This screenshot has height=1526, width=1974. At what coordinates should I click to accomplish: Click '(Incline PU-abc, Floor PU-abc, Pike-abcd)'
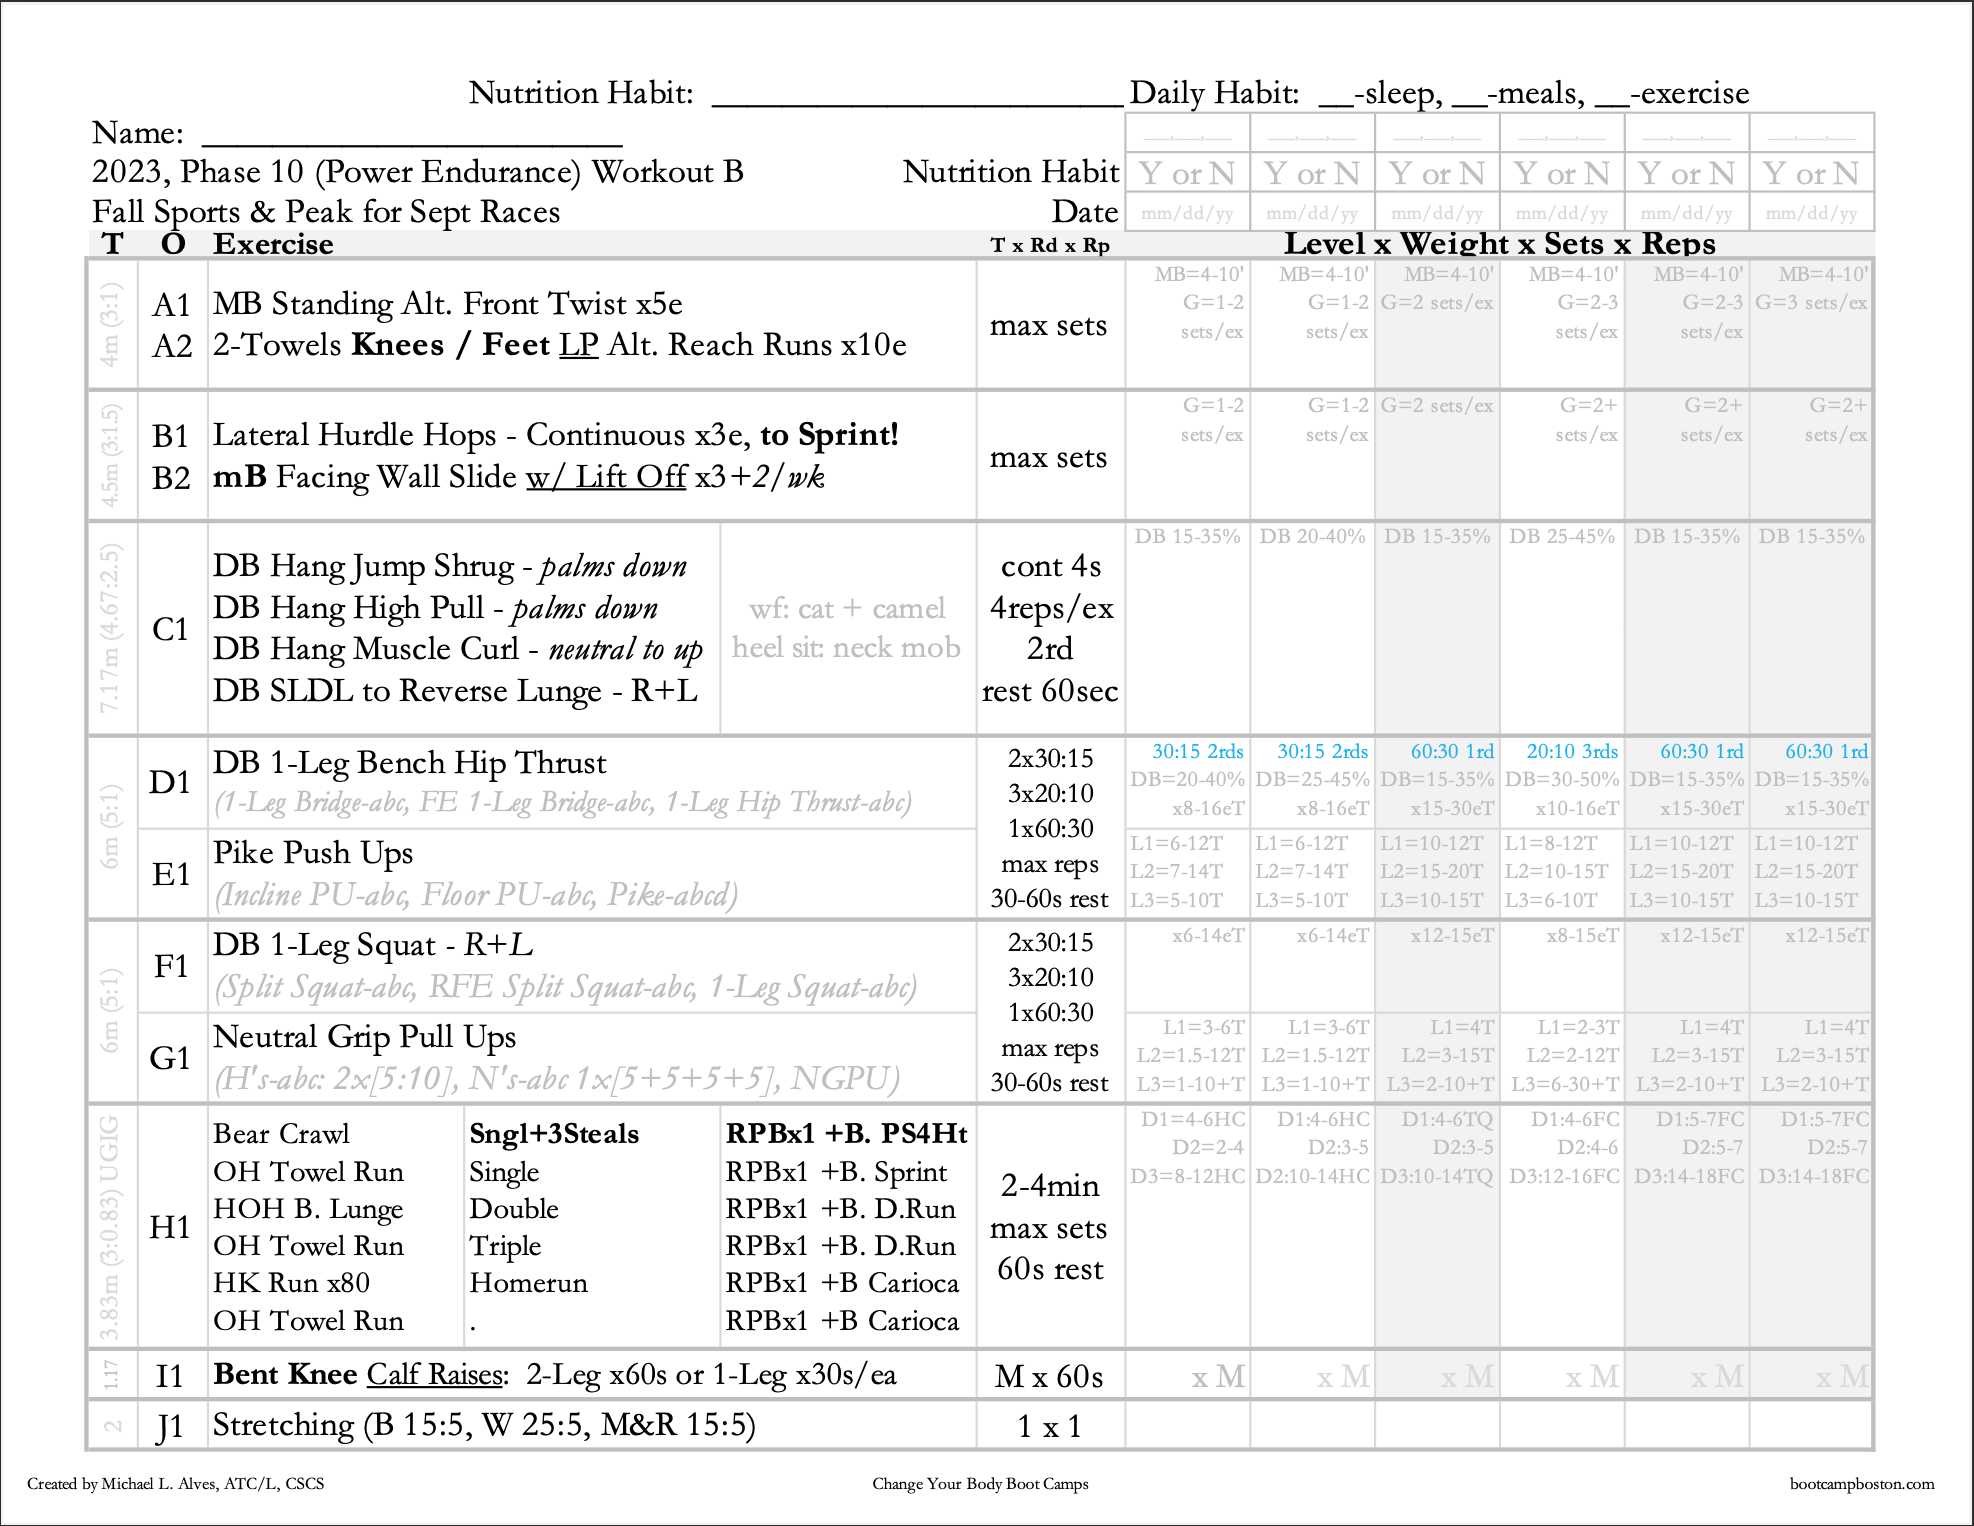476,894
